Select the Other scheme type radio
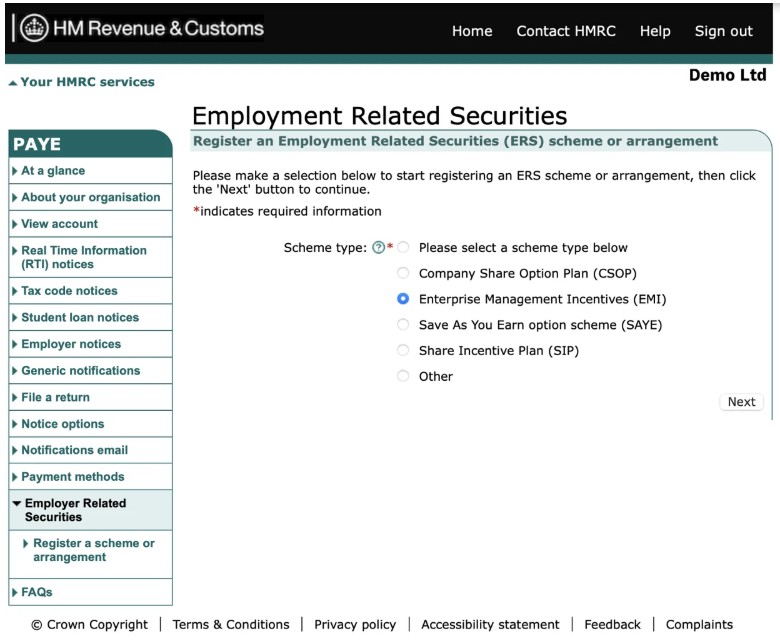Viewport: 780px width, 640px height. coord(403,376)
